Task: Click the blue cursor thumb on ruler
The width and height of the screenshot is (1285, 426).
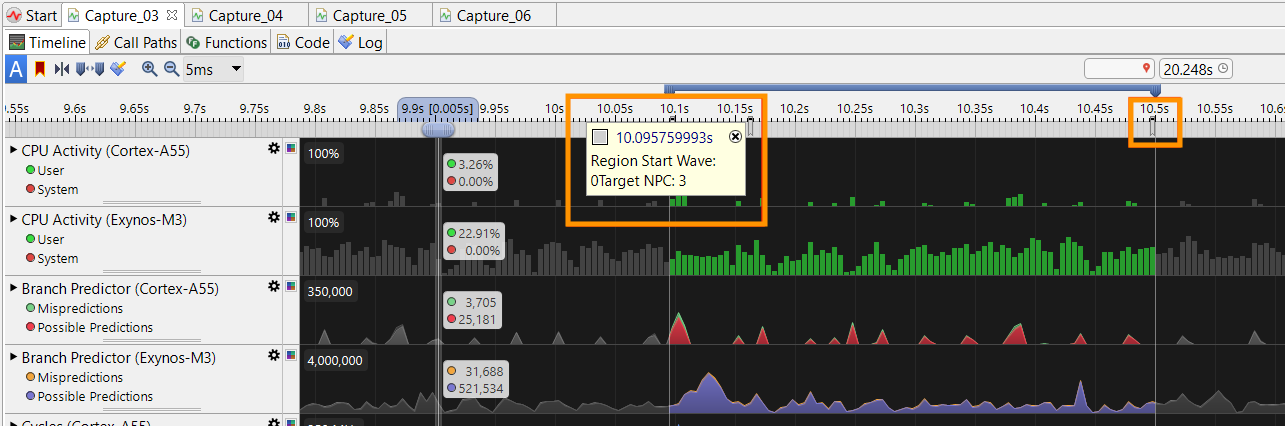Action: coord(438,128)
